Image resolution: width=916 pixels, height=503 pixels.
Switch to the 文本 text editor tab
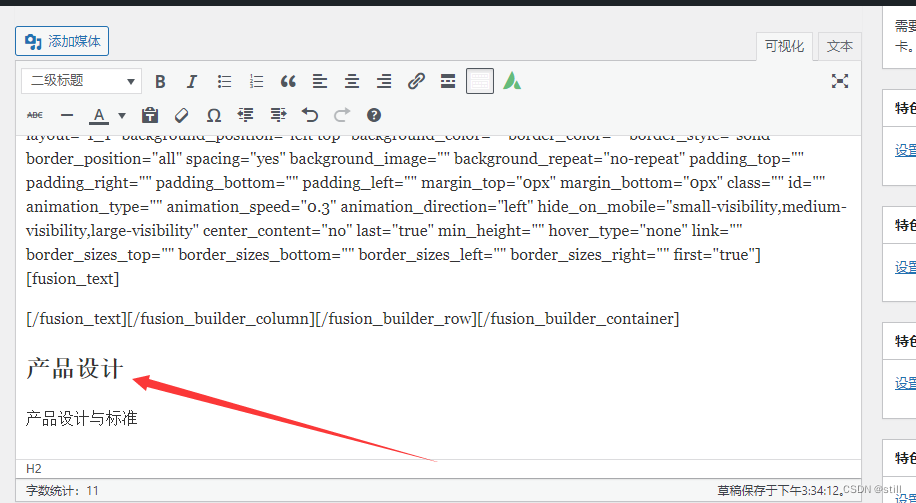(839, 46)
